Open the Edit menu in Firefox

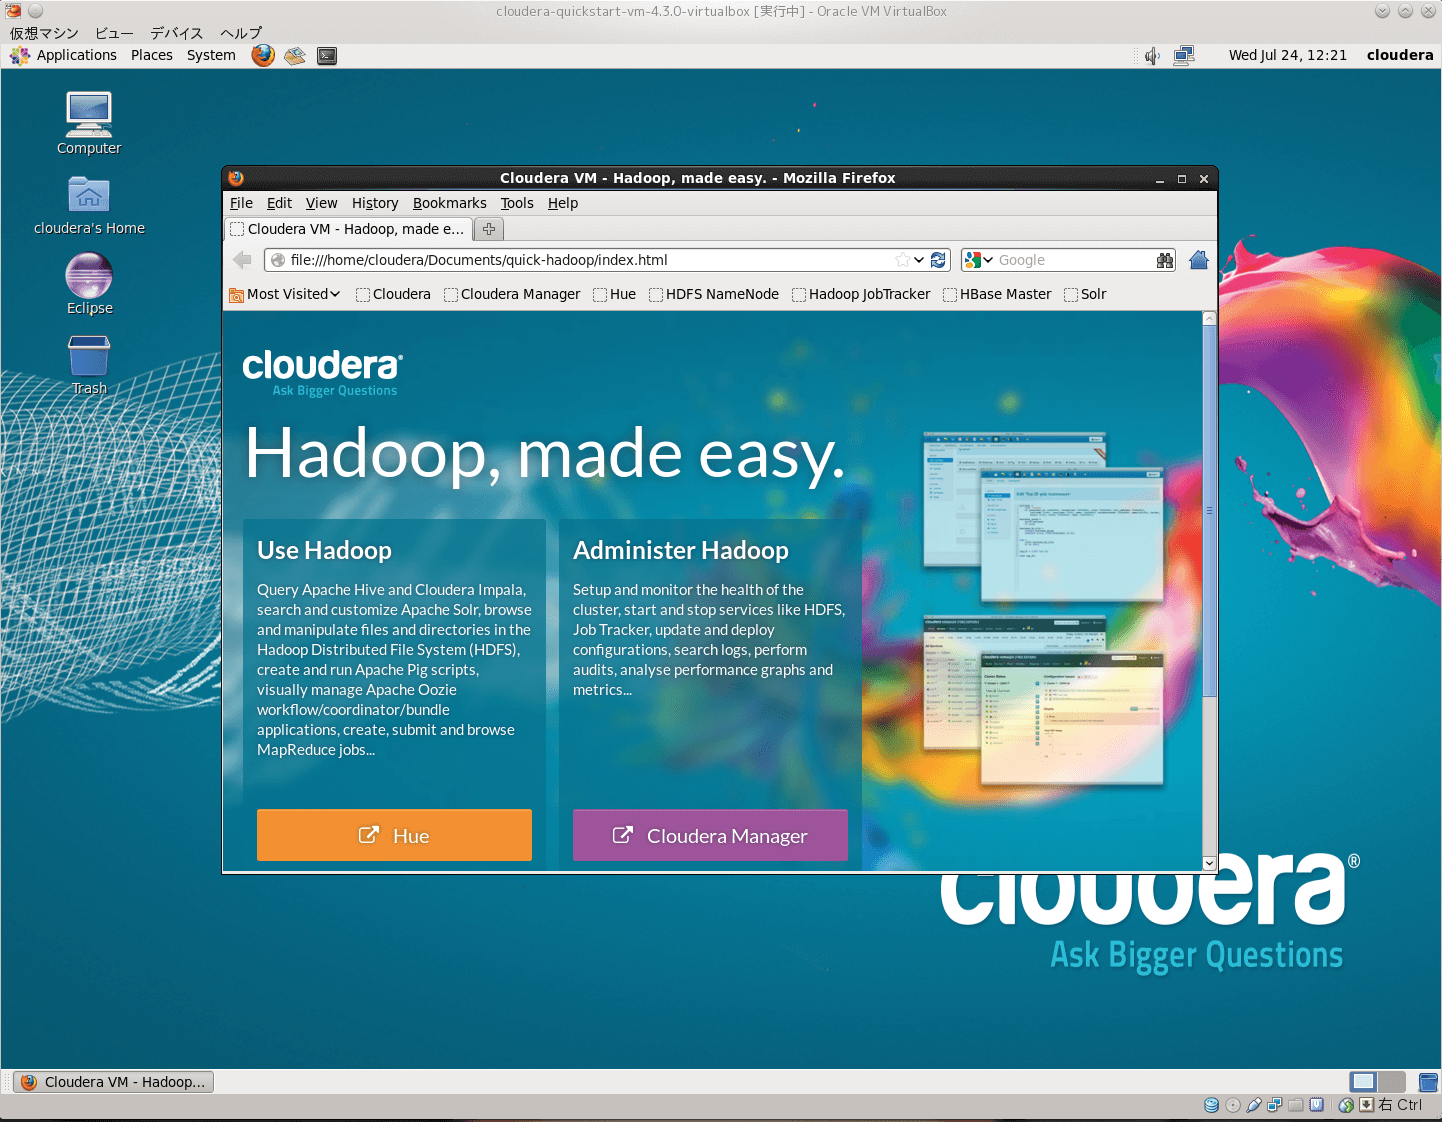click(279, 203)
